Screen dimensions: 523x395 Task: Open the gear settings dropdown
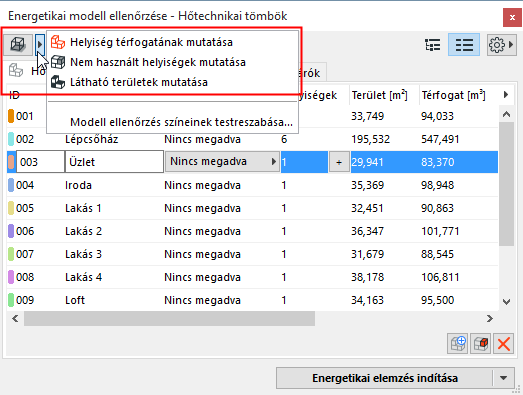[x=501, y=44]
